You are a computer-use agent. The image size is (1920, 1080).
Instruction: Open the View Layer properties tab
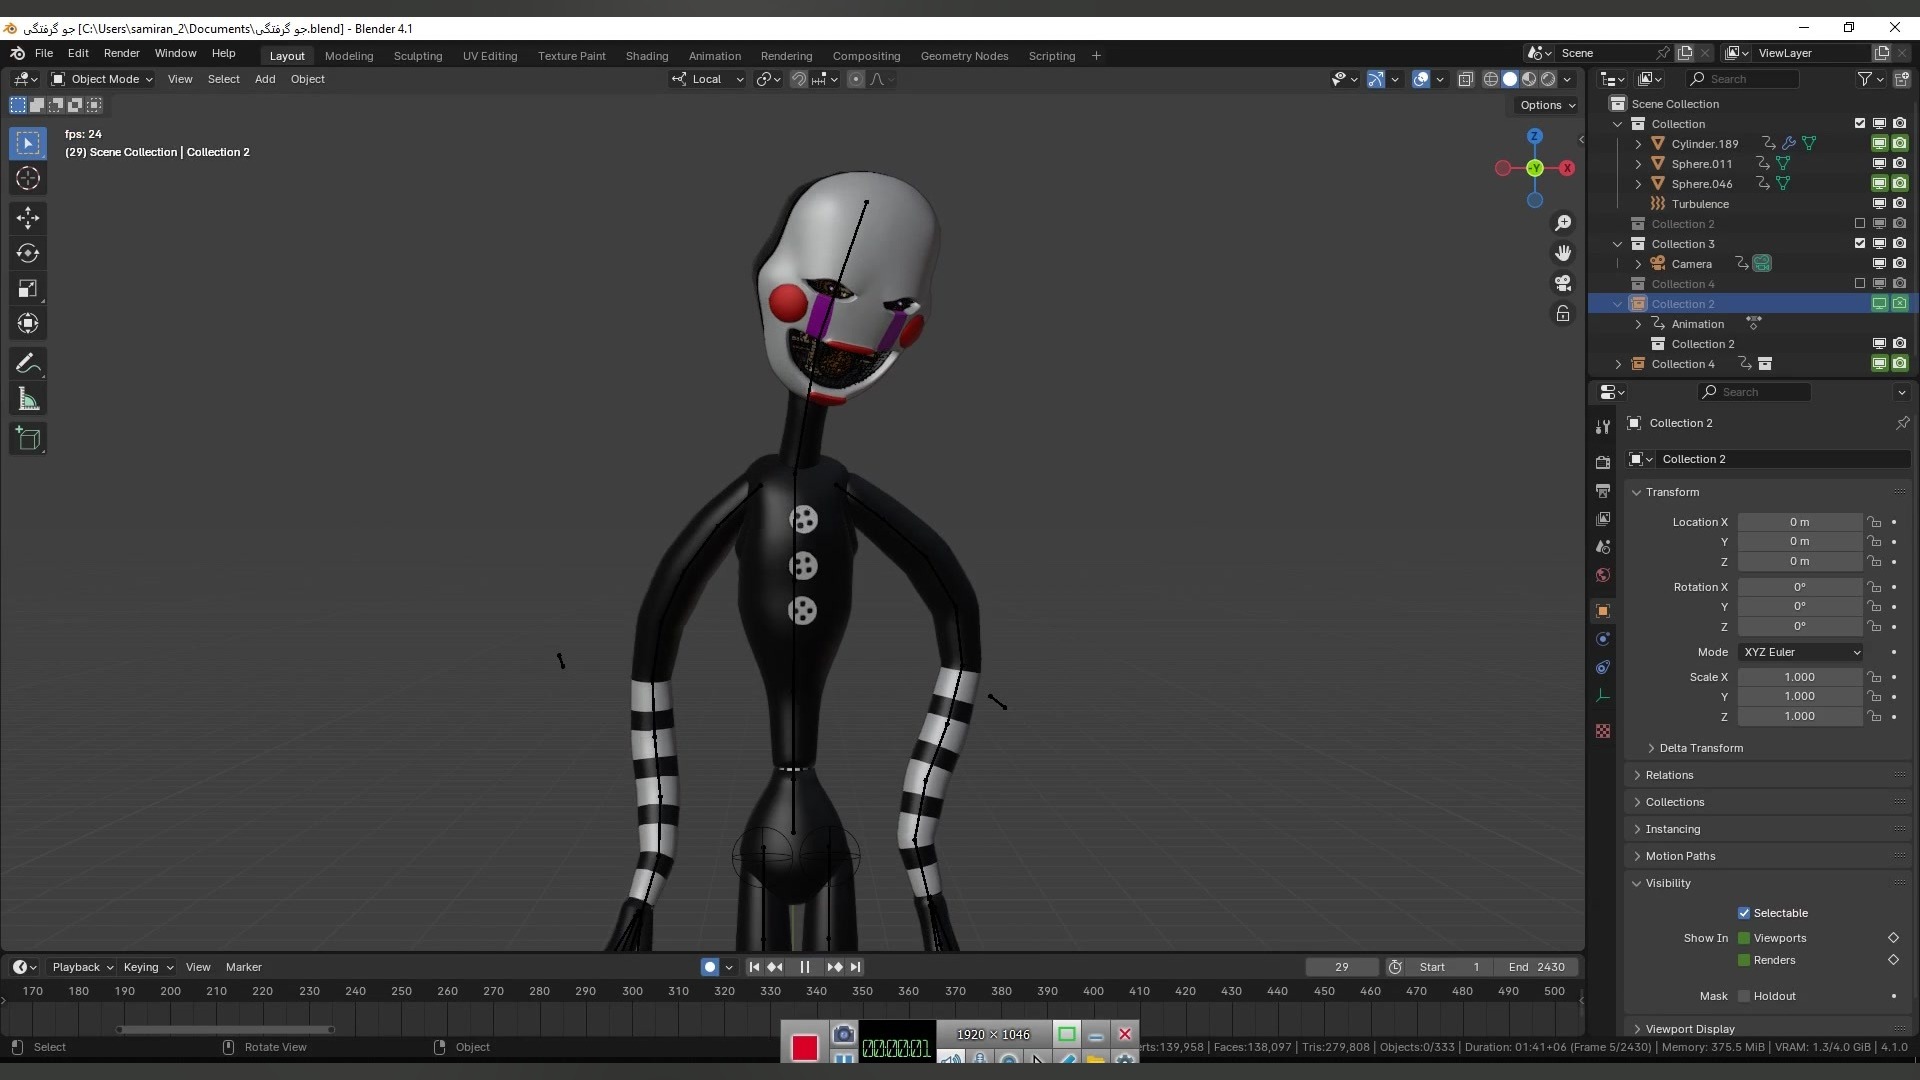(x=1603, y=519)
